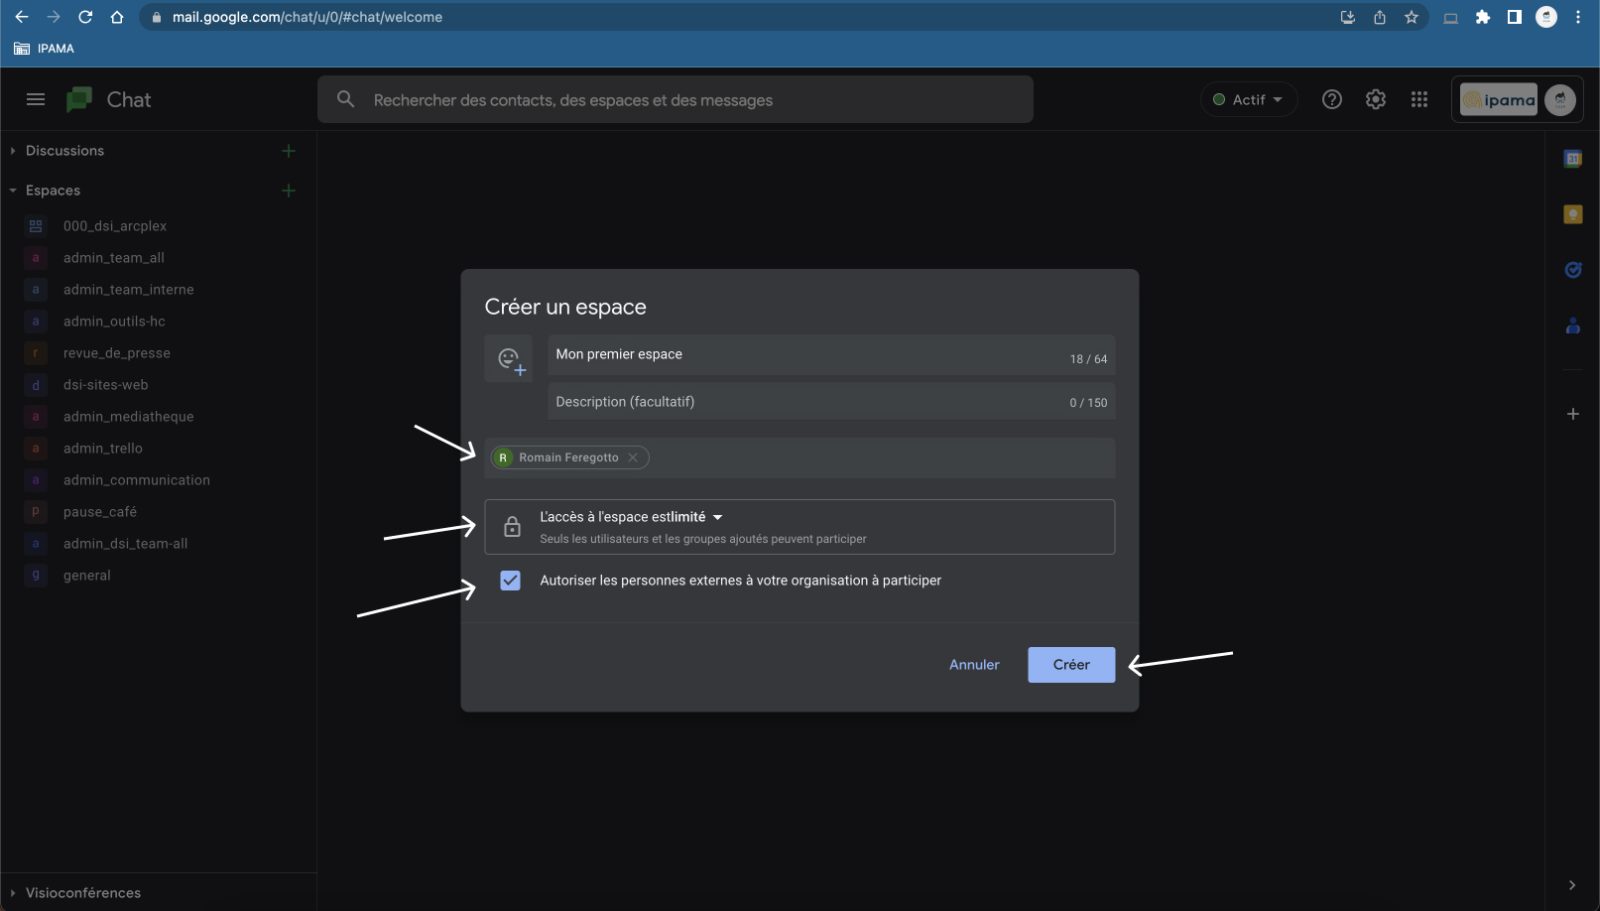Screen dimensions: 1600x911
Task: Reload the browser page
Action: click(x=85, y=17)
